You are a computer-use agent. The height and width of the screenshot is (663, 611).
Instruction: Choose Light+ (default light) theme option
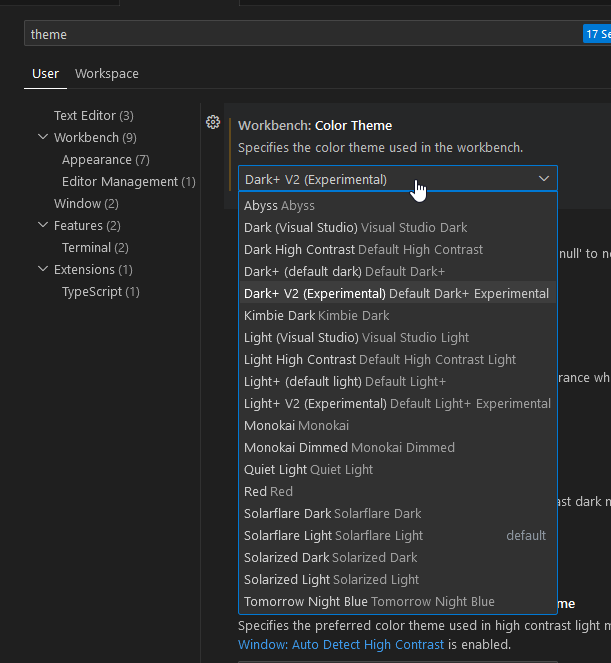click(x=398, y=381)
